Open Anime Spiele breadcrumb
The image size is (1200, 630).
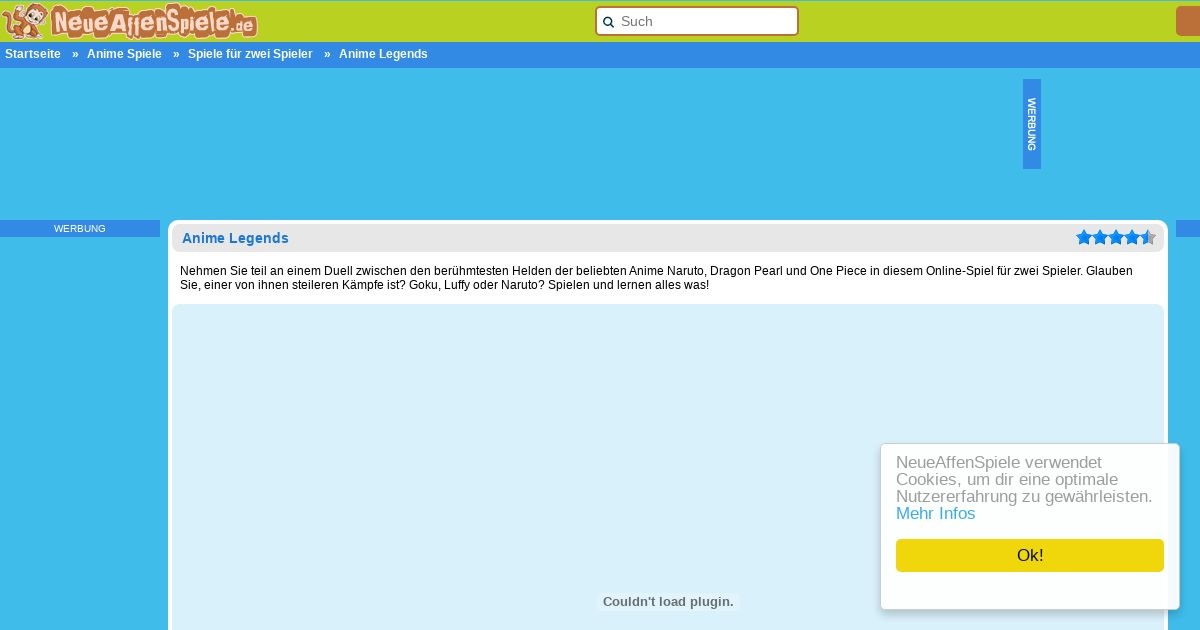click(x=124, y=54)
